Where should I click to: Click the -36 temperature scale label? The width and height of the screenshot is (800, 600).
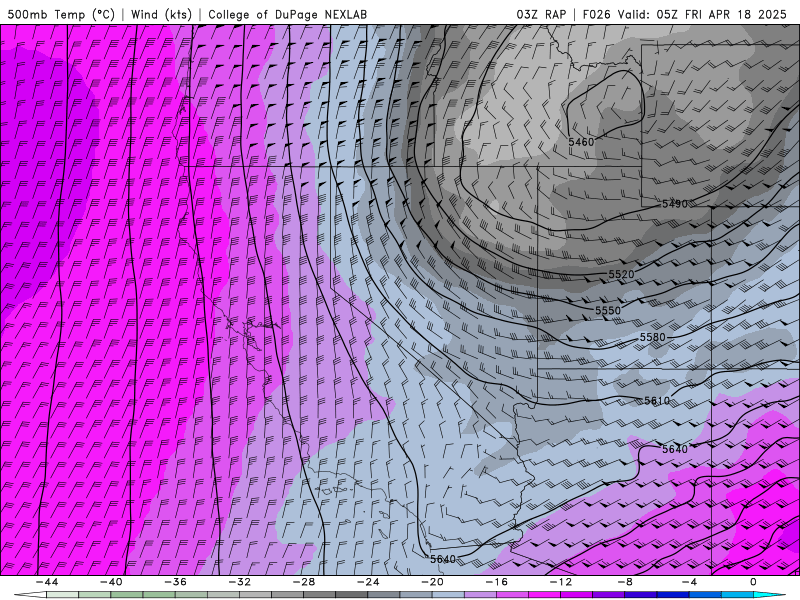pos(176,582)
